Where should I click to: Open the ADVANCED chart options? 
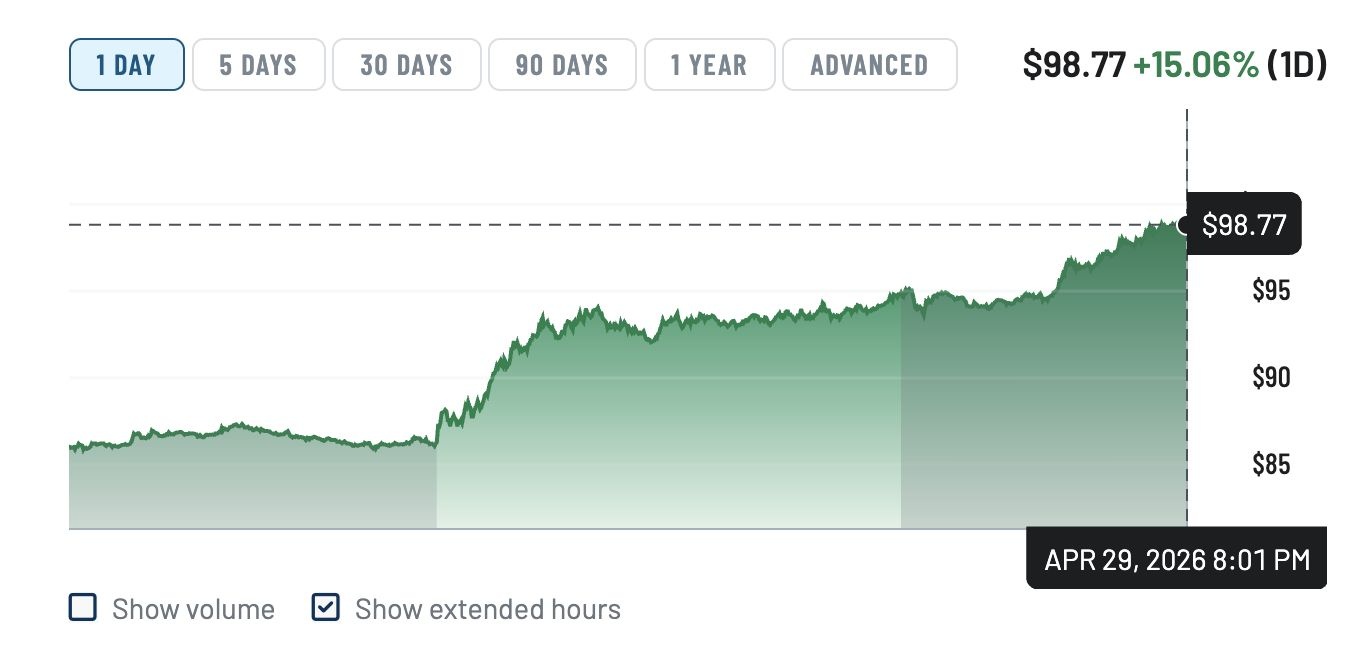[x=869, y=65]
